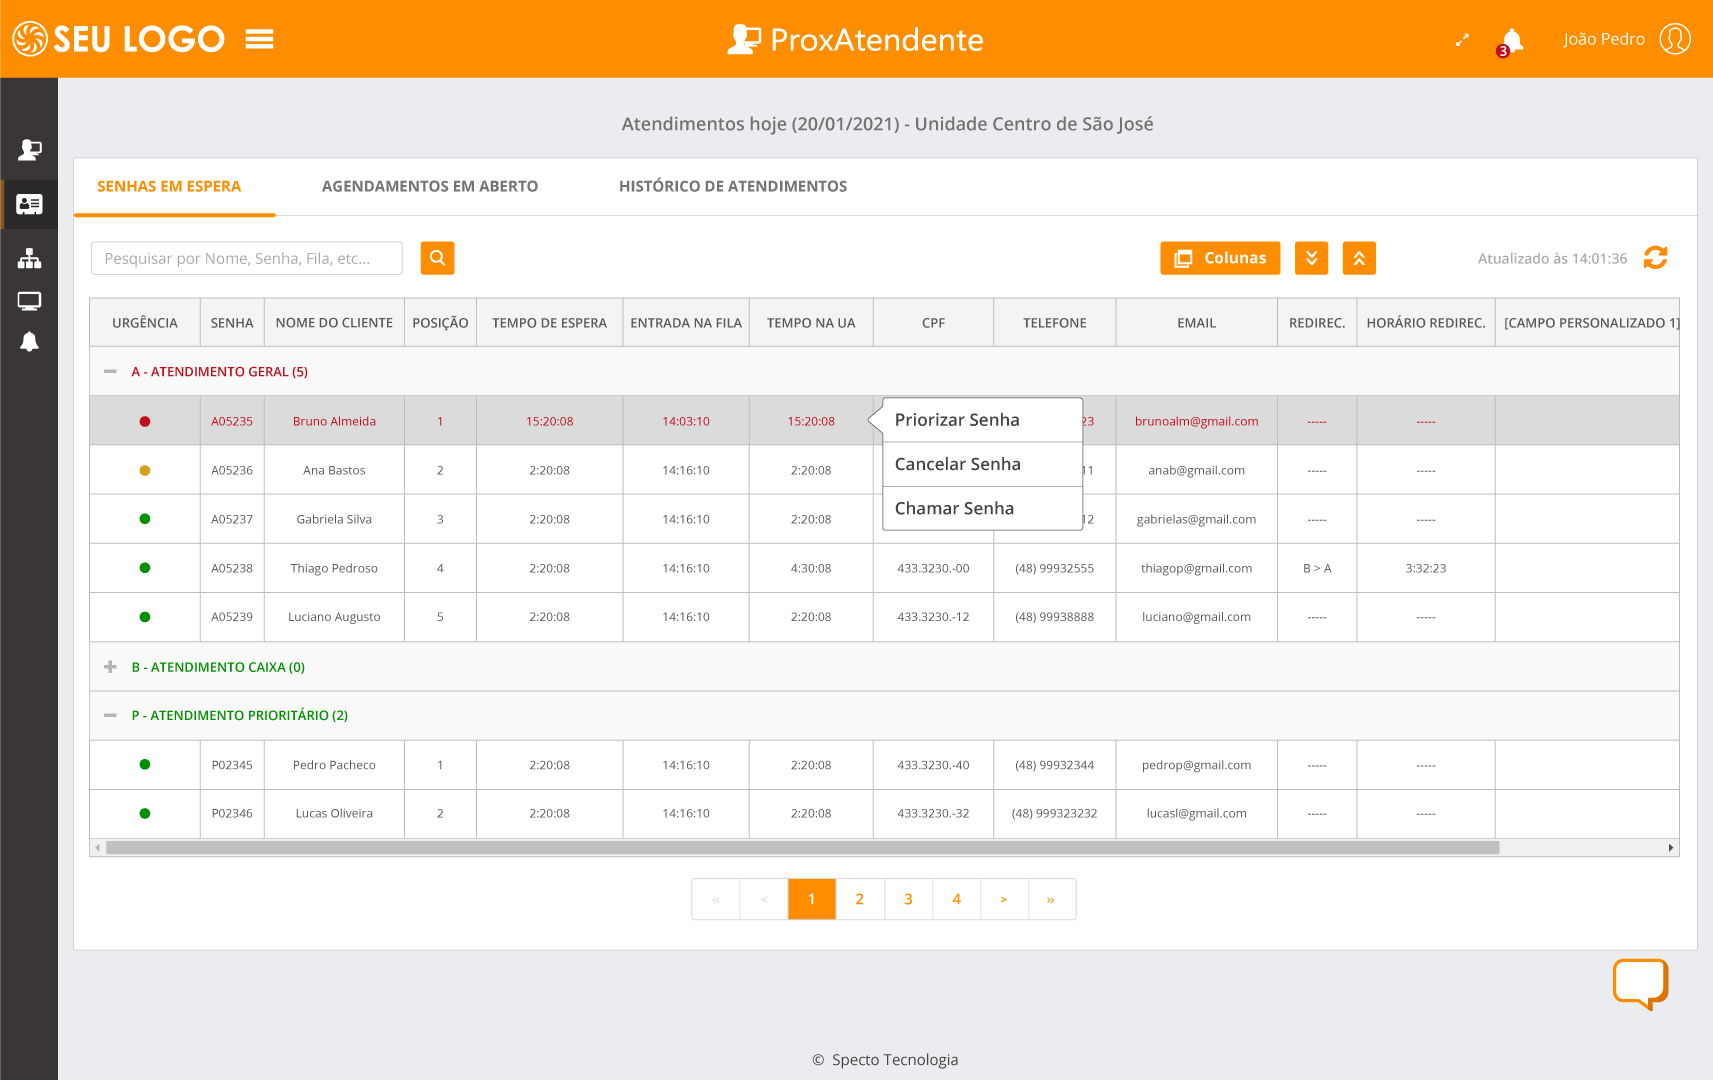
Task: Click the 3:32:23 redirect time cell
Action: coord(1426,568)
